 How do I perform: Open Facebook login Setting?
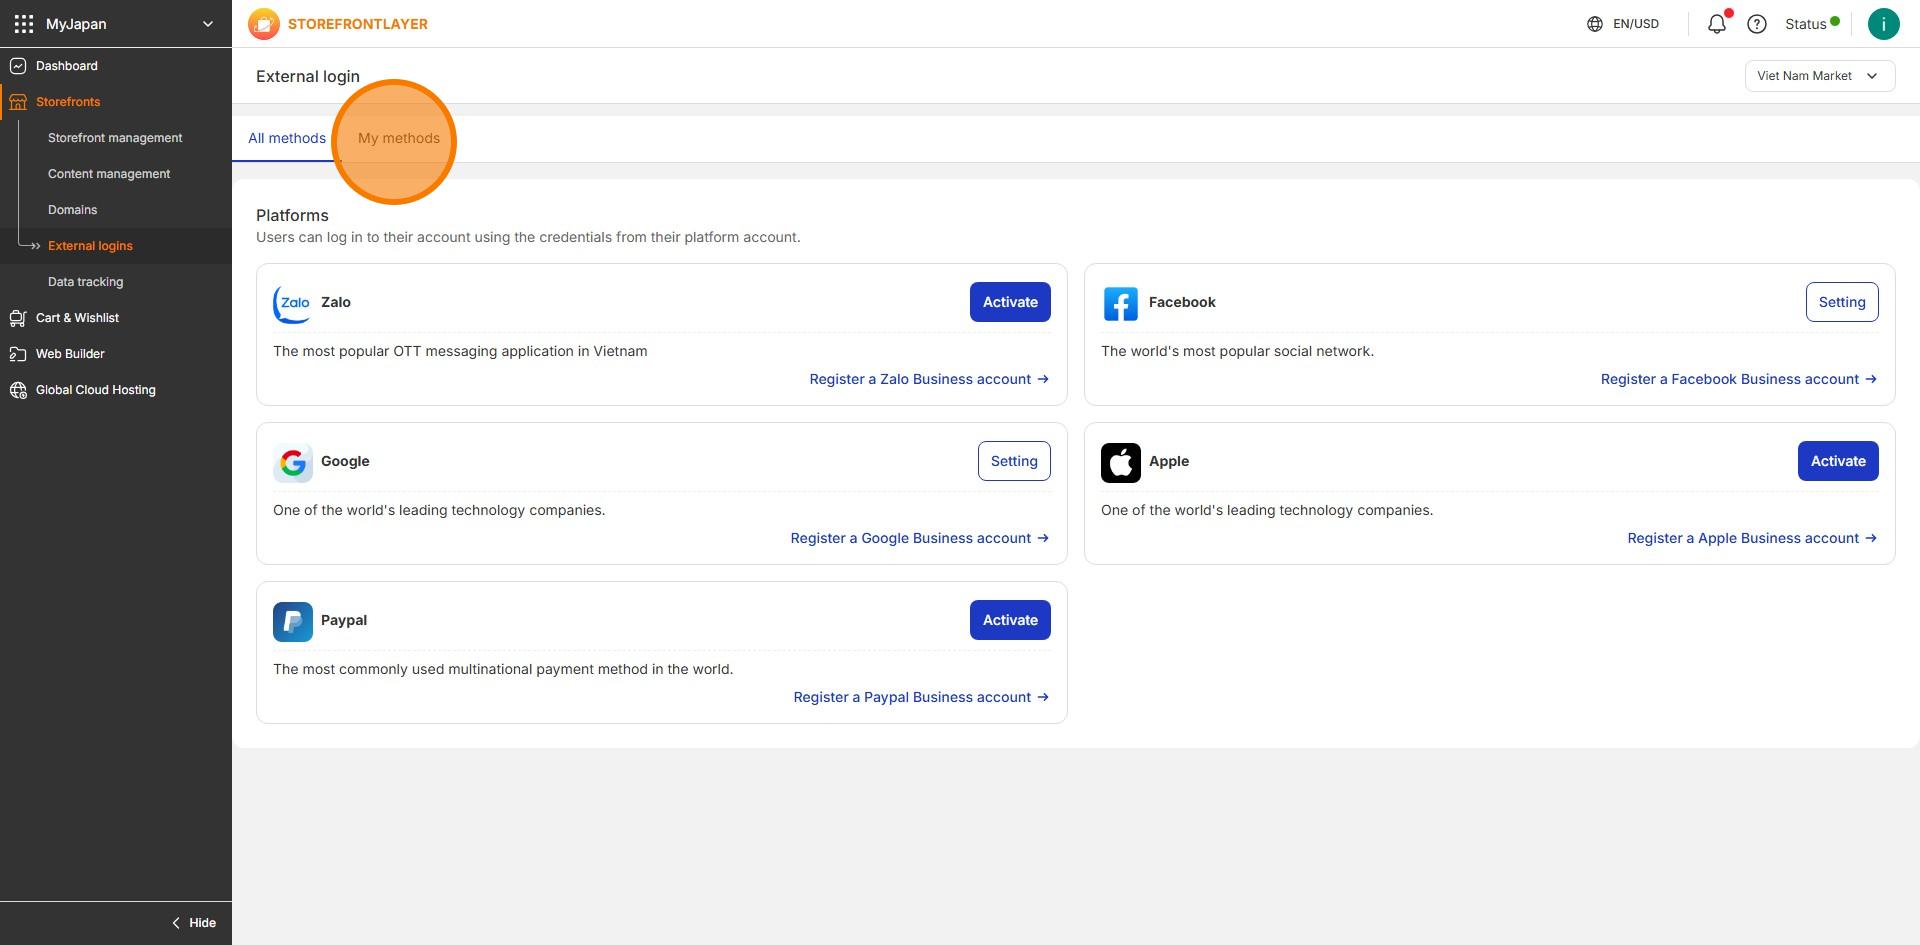click(1842, 302)
